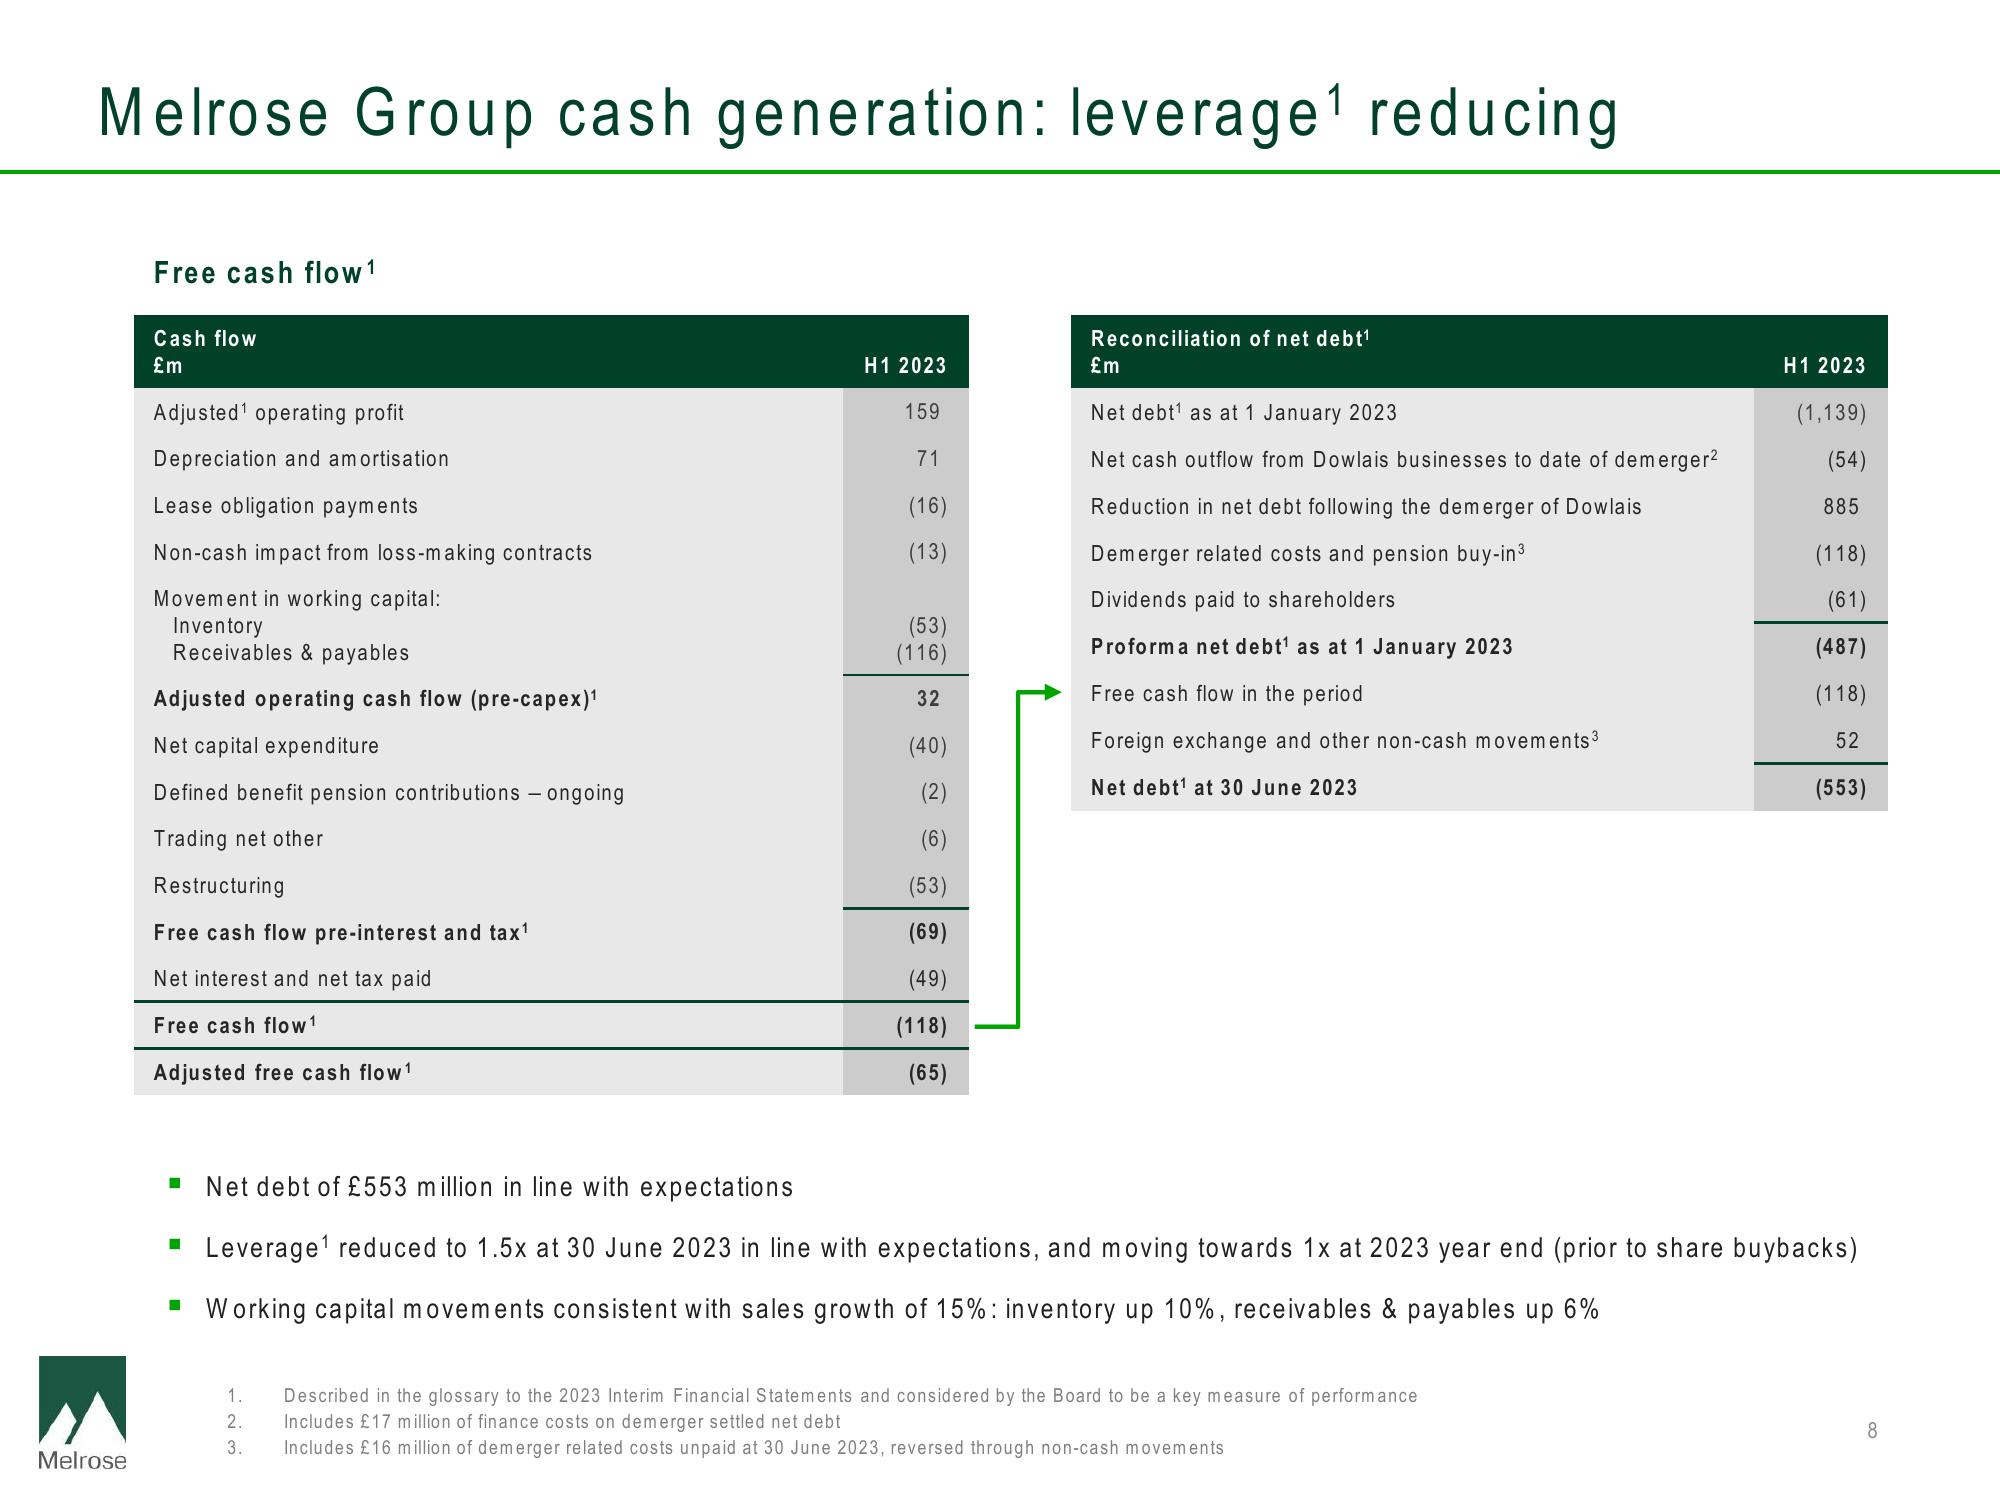
Task: Click 'Receivables & payables' sub-row label
Action: coord(291,653)
